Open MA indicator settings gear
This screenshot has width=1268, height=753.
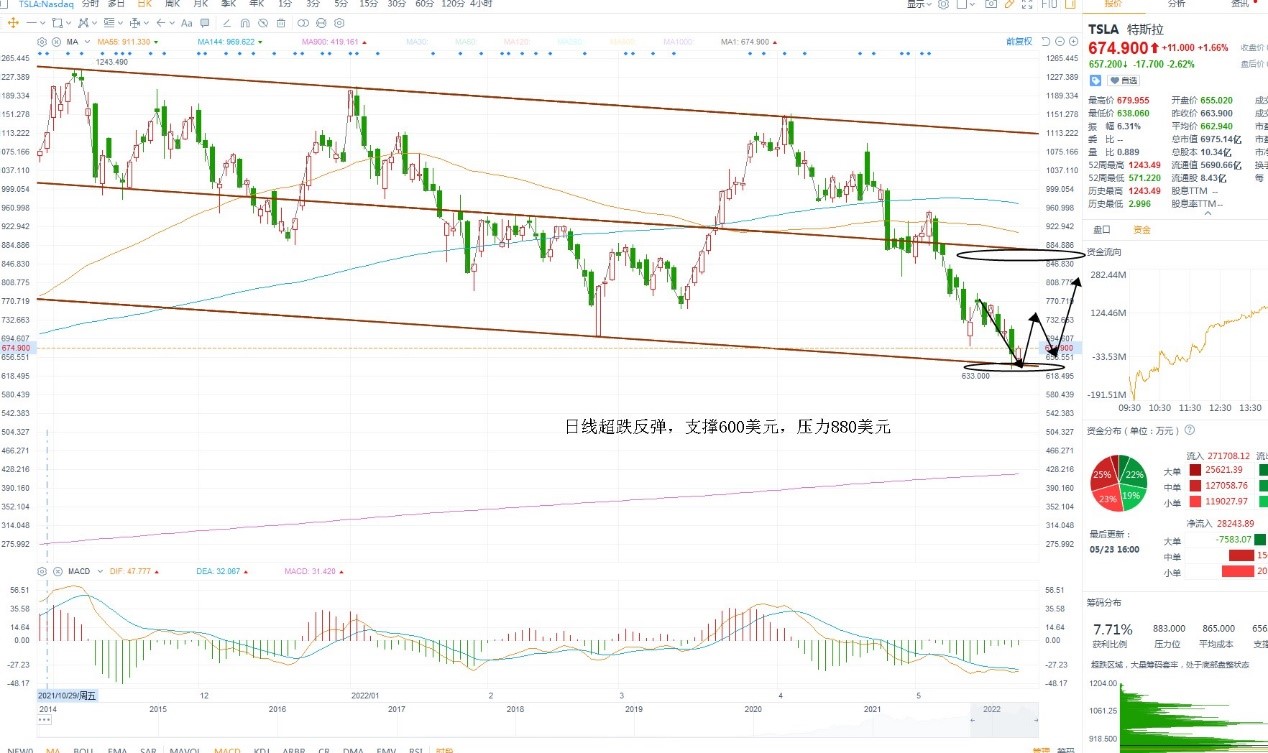tap(42, 42)
